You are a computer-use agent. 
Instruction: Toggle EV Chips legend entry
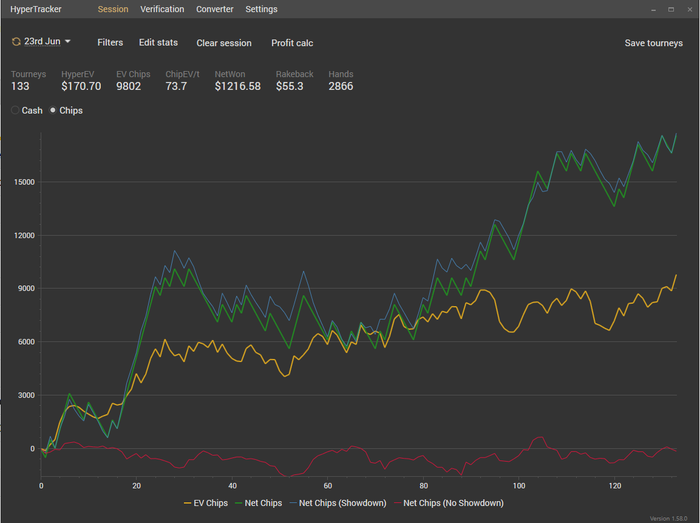[206, 503]
